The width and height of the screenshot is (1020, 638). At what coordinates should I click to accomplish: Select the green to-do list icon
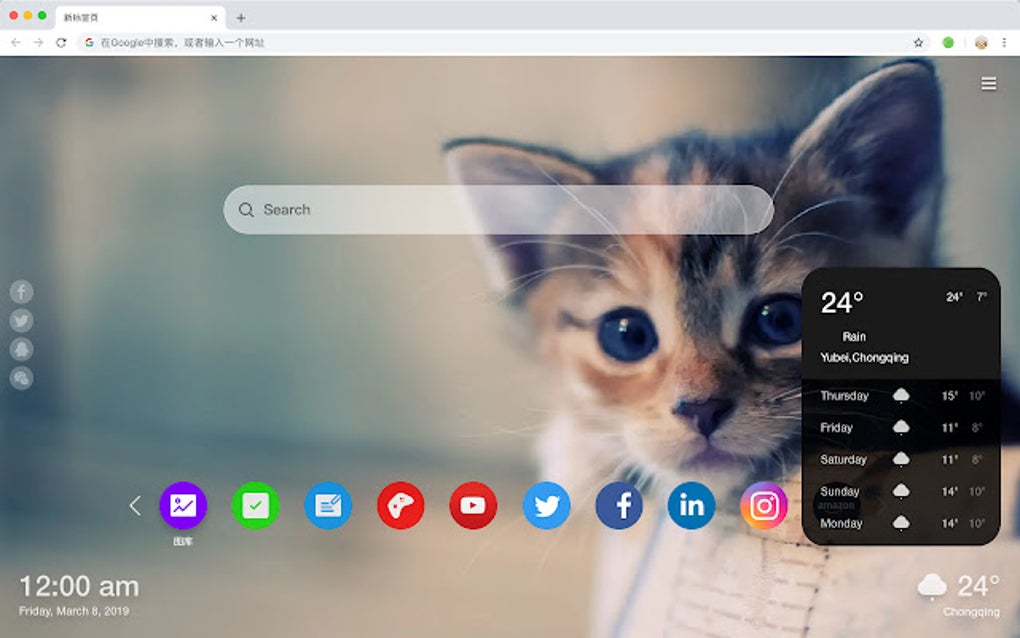tap(257, 506)
